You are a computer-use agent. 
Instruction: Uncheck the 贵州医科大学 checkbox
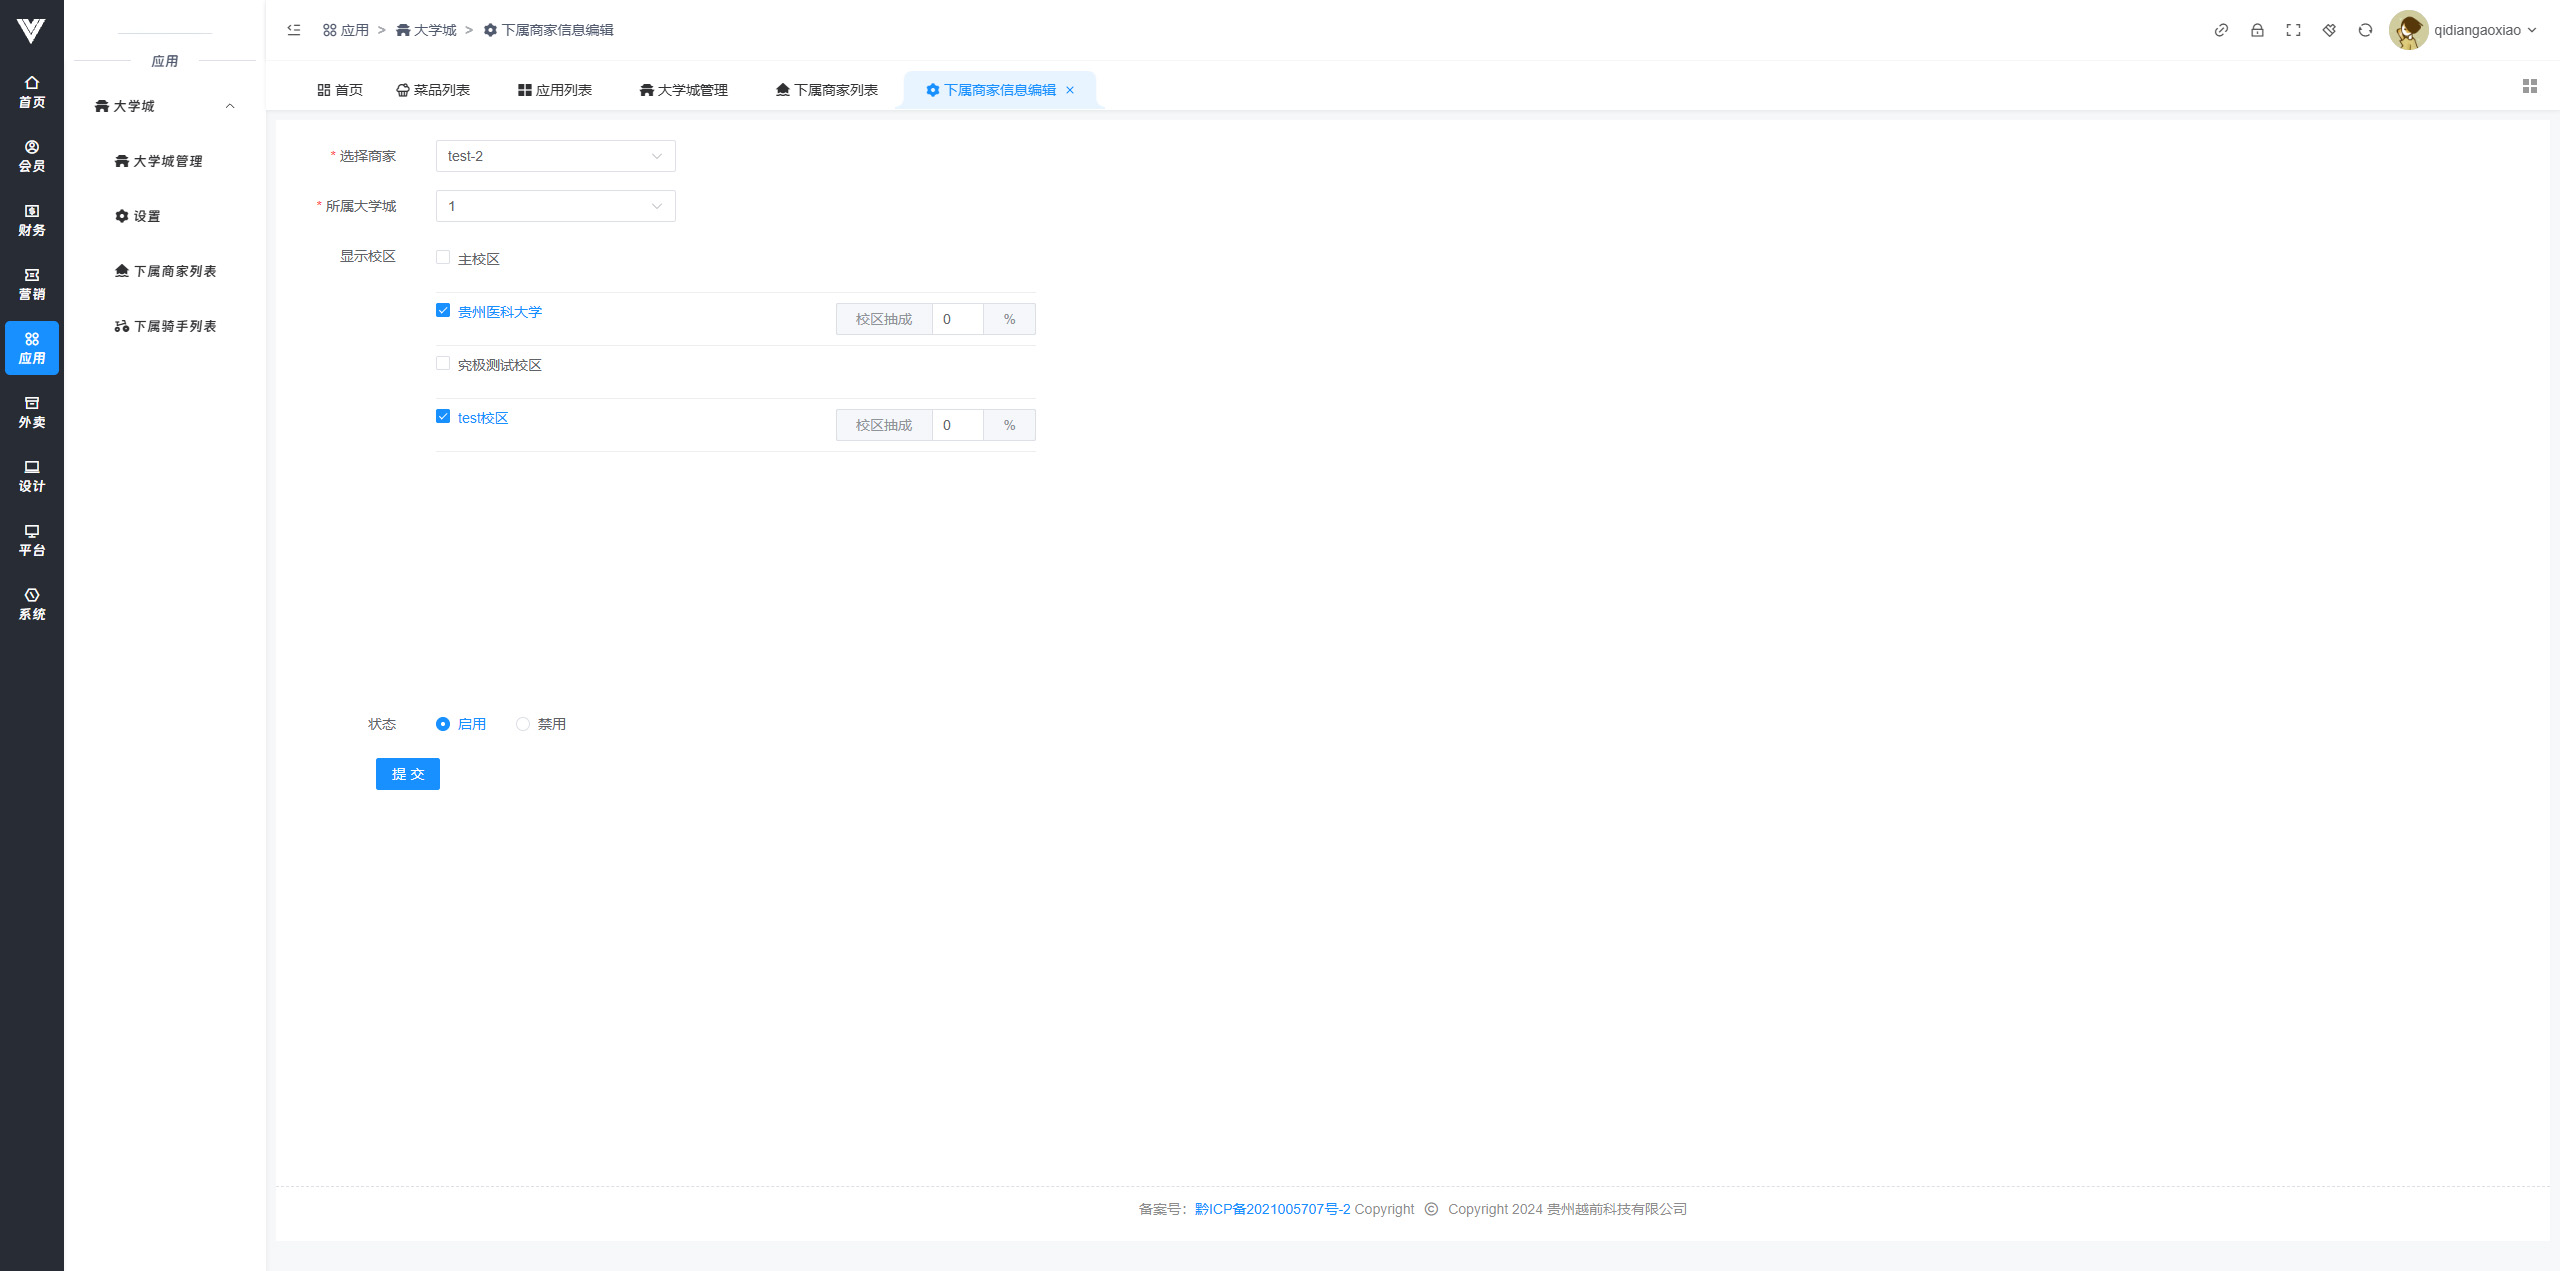[443, 311]
